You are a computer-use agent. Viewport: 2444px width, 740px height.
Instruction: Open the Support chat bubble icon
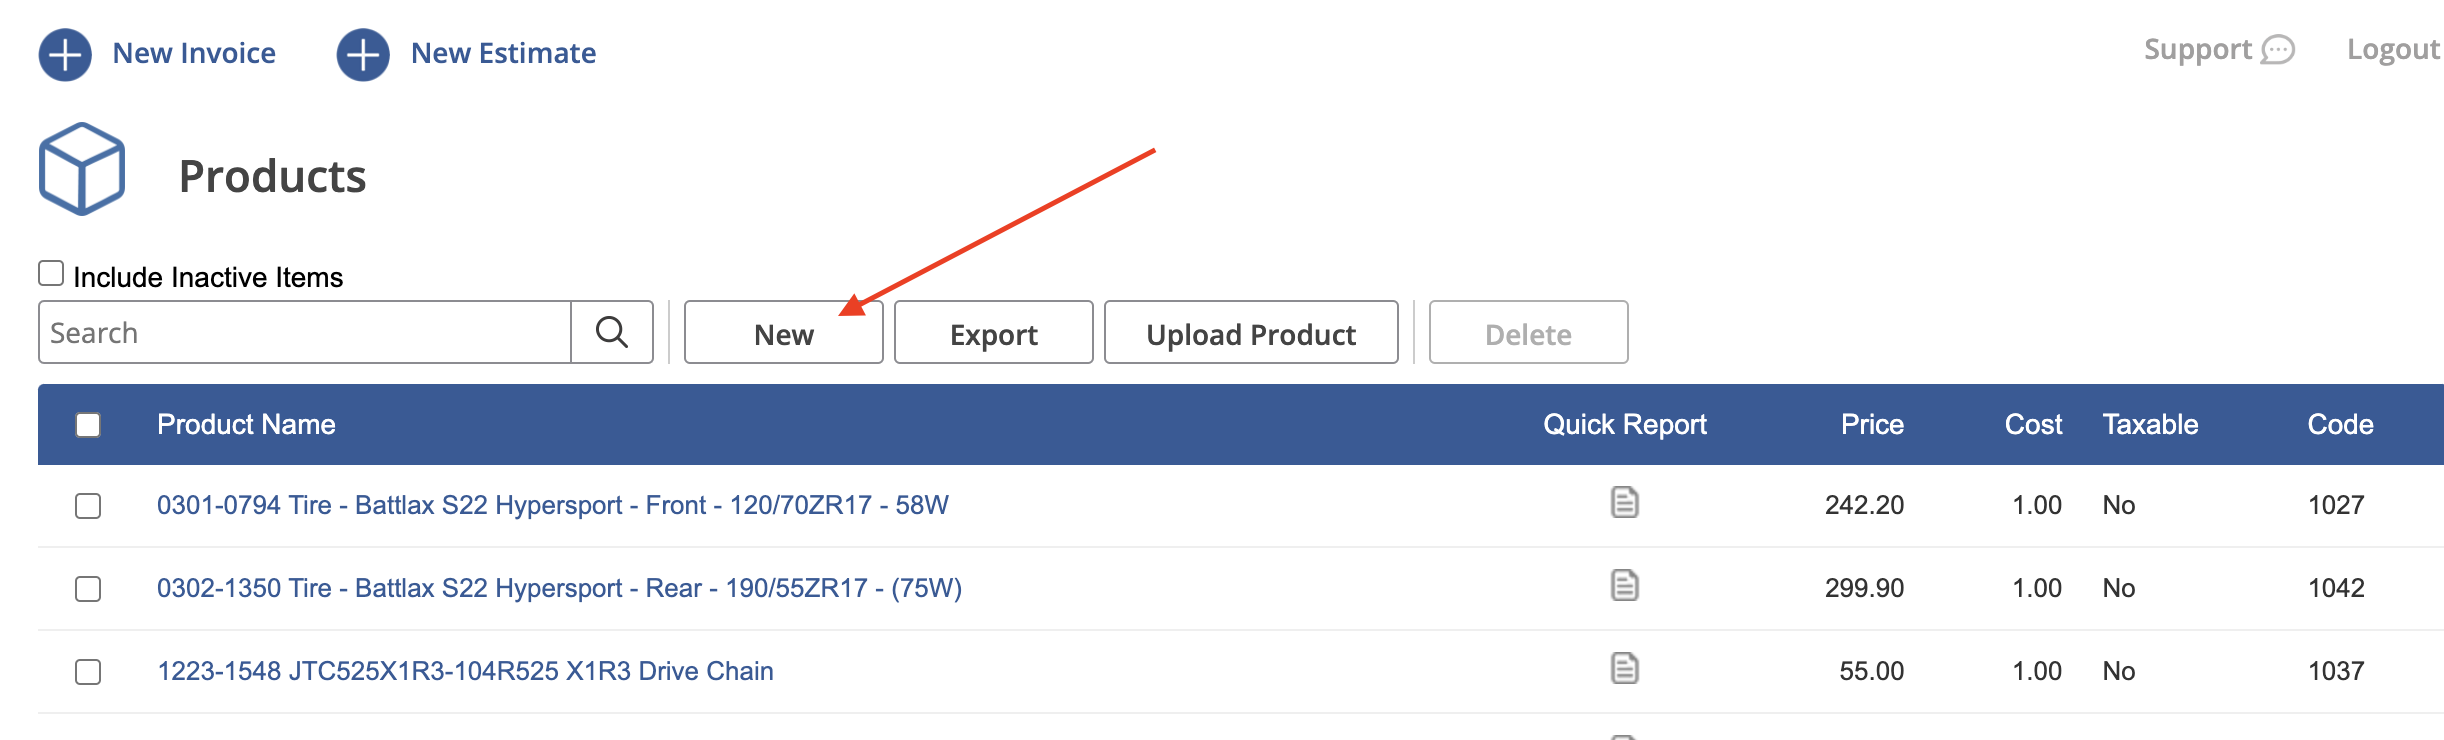point(2278,50)
